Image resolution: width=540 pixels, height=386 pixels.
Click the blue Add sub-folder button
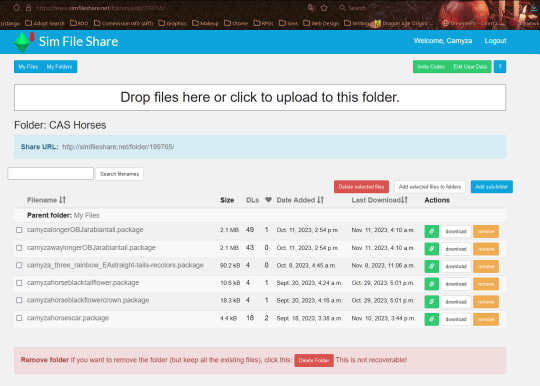[491, 187]
